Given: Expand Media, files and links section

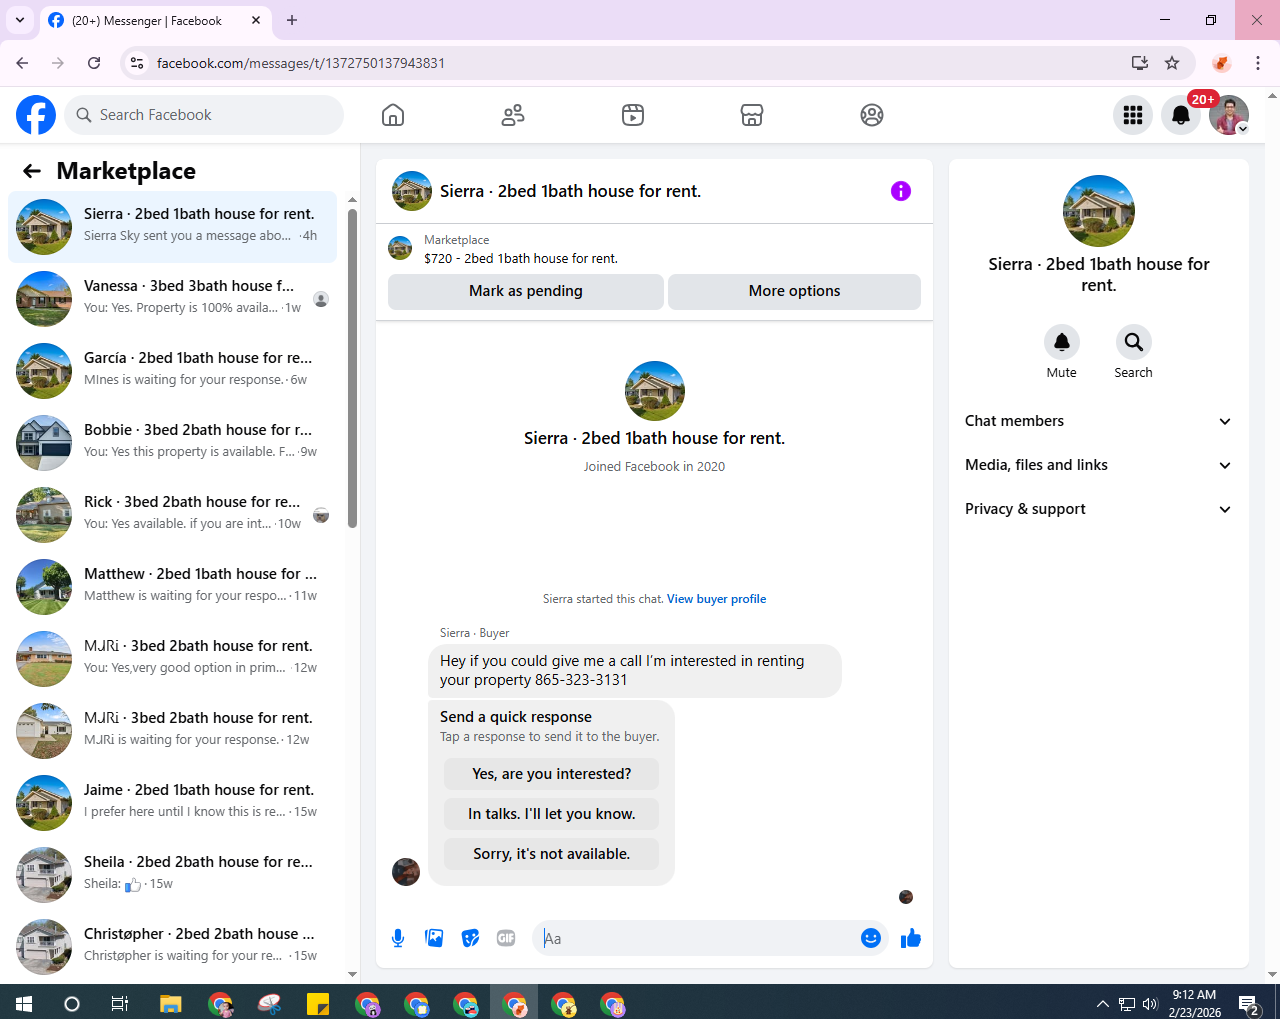Looking at the screenshot, I should 1099,465.
